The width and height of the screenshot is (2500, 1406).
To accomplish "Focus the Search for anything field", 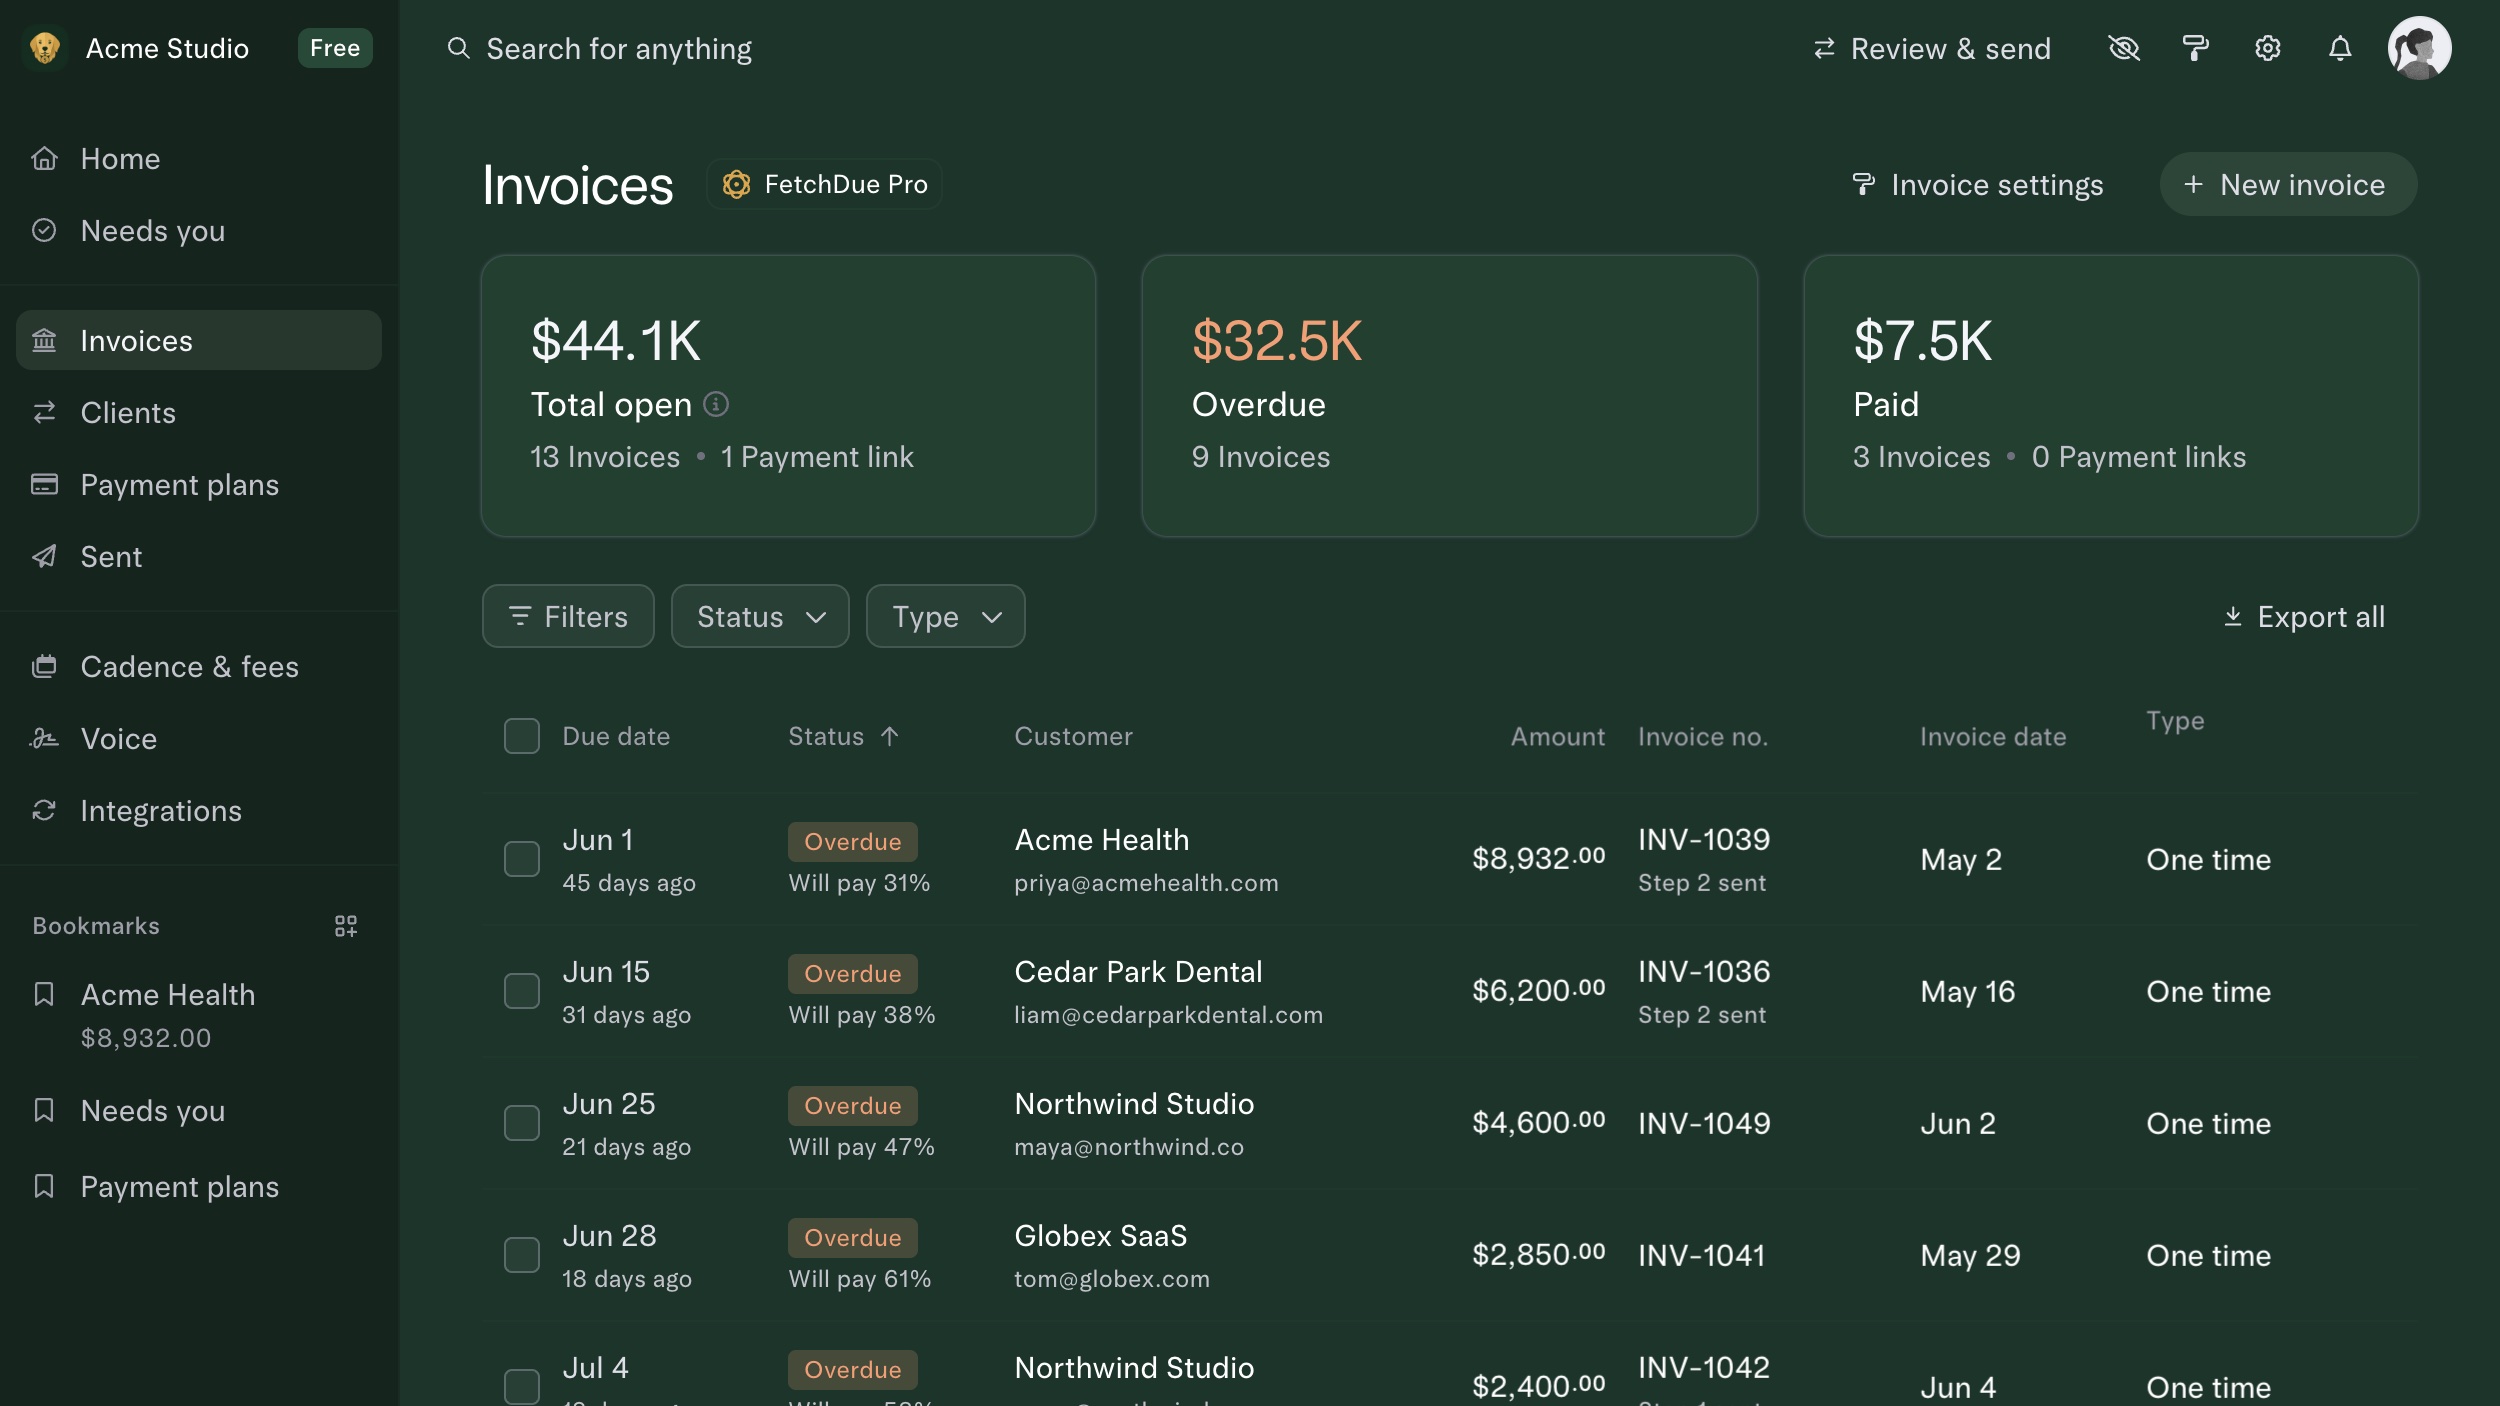I will pos(600,48).
